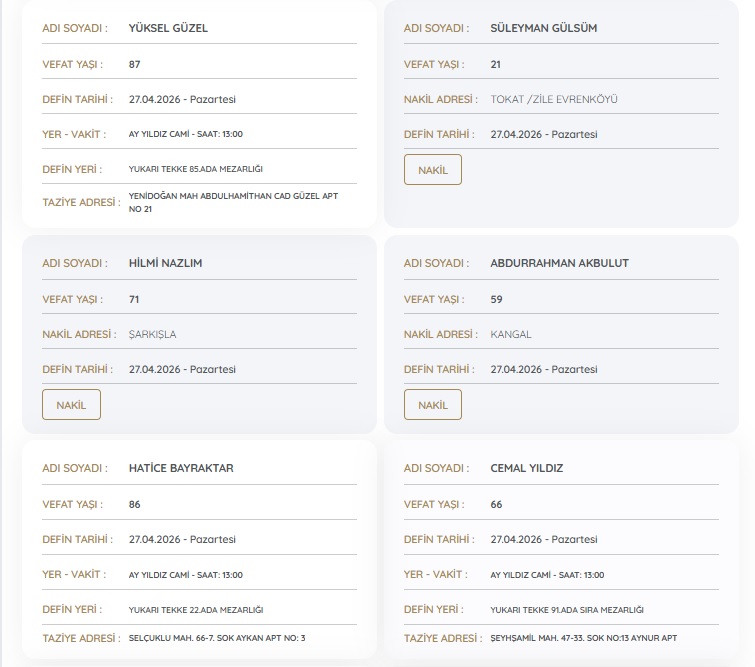Select the name HATİCE BAYRAKTAR
The height and width of the screenshot is (667, 755).
tap(181, 468)
